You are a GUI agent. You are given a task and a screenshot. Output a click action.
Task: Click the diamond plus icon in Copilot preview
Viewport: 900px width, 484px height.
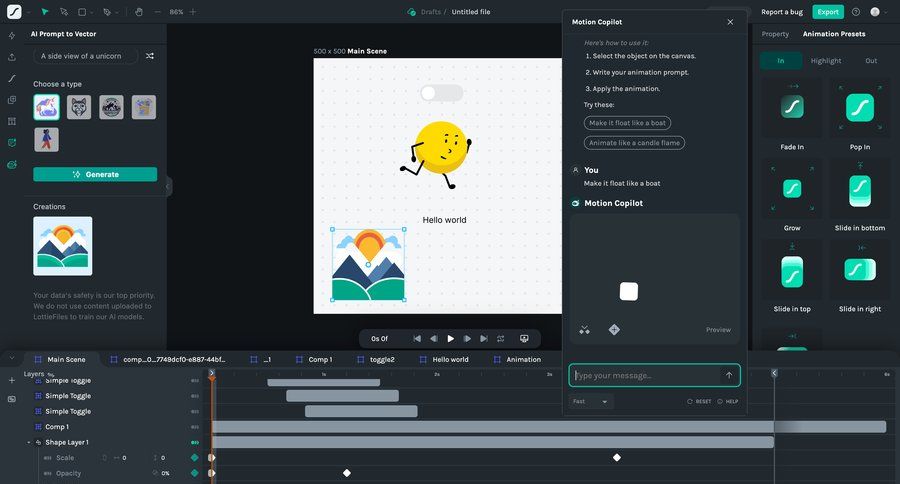click(614, 330)
